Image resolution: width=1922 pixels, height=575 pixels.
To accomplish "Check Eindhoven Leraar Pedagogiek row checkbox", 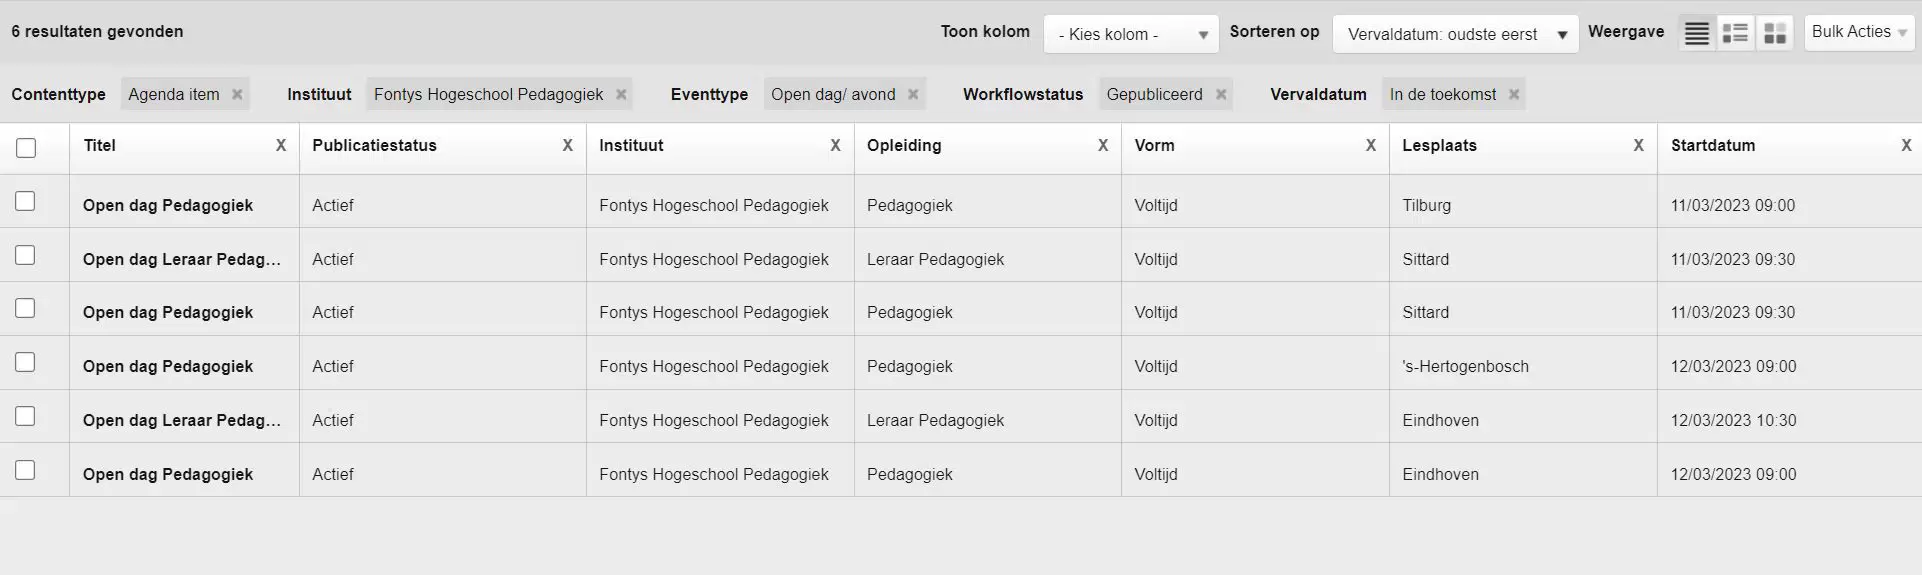I will point(25,416).
